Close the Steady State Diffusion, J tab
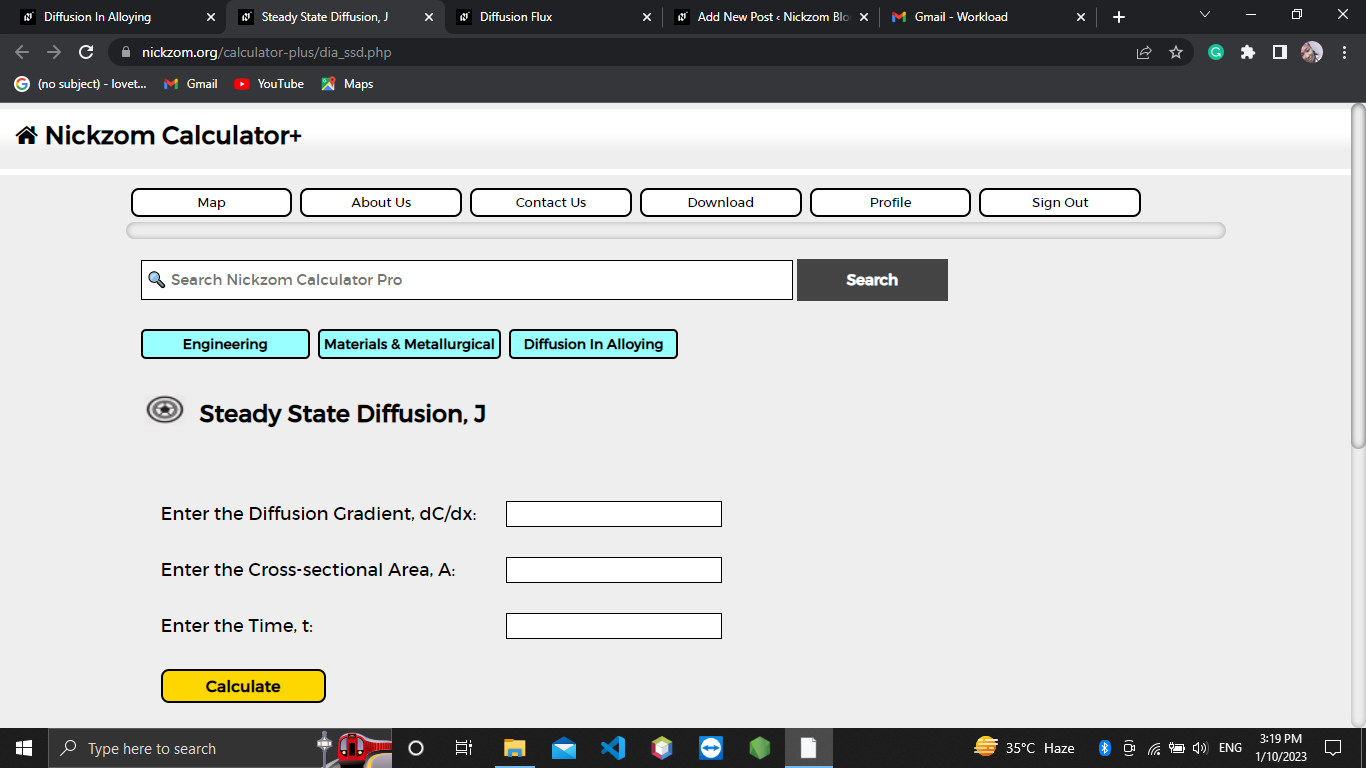Image resolution: width=1366 pixels, height=768 pixels. coord(429,17)
